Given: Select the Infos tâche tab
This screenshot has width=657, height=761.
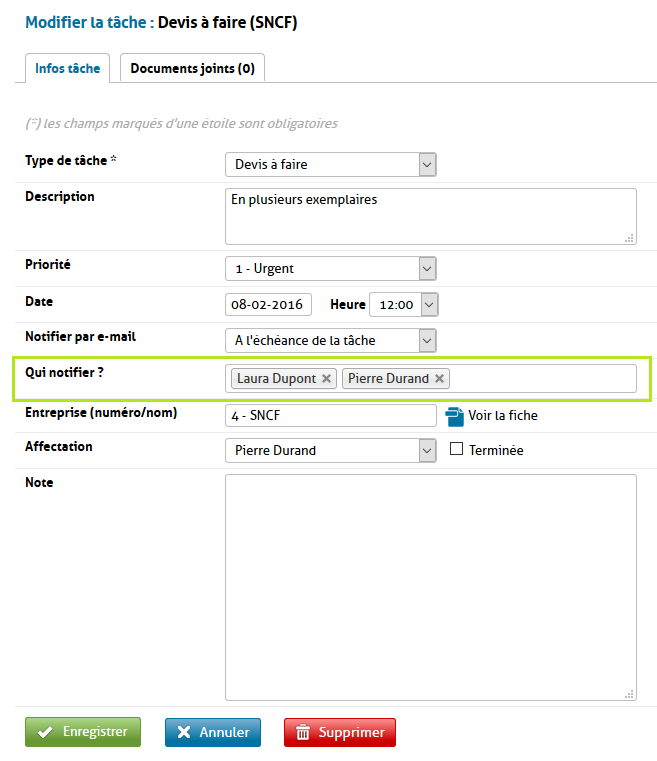Looking at the screenshot, I should 67,68.
